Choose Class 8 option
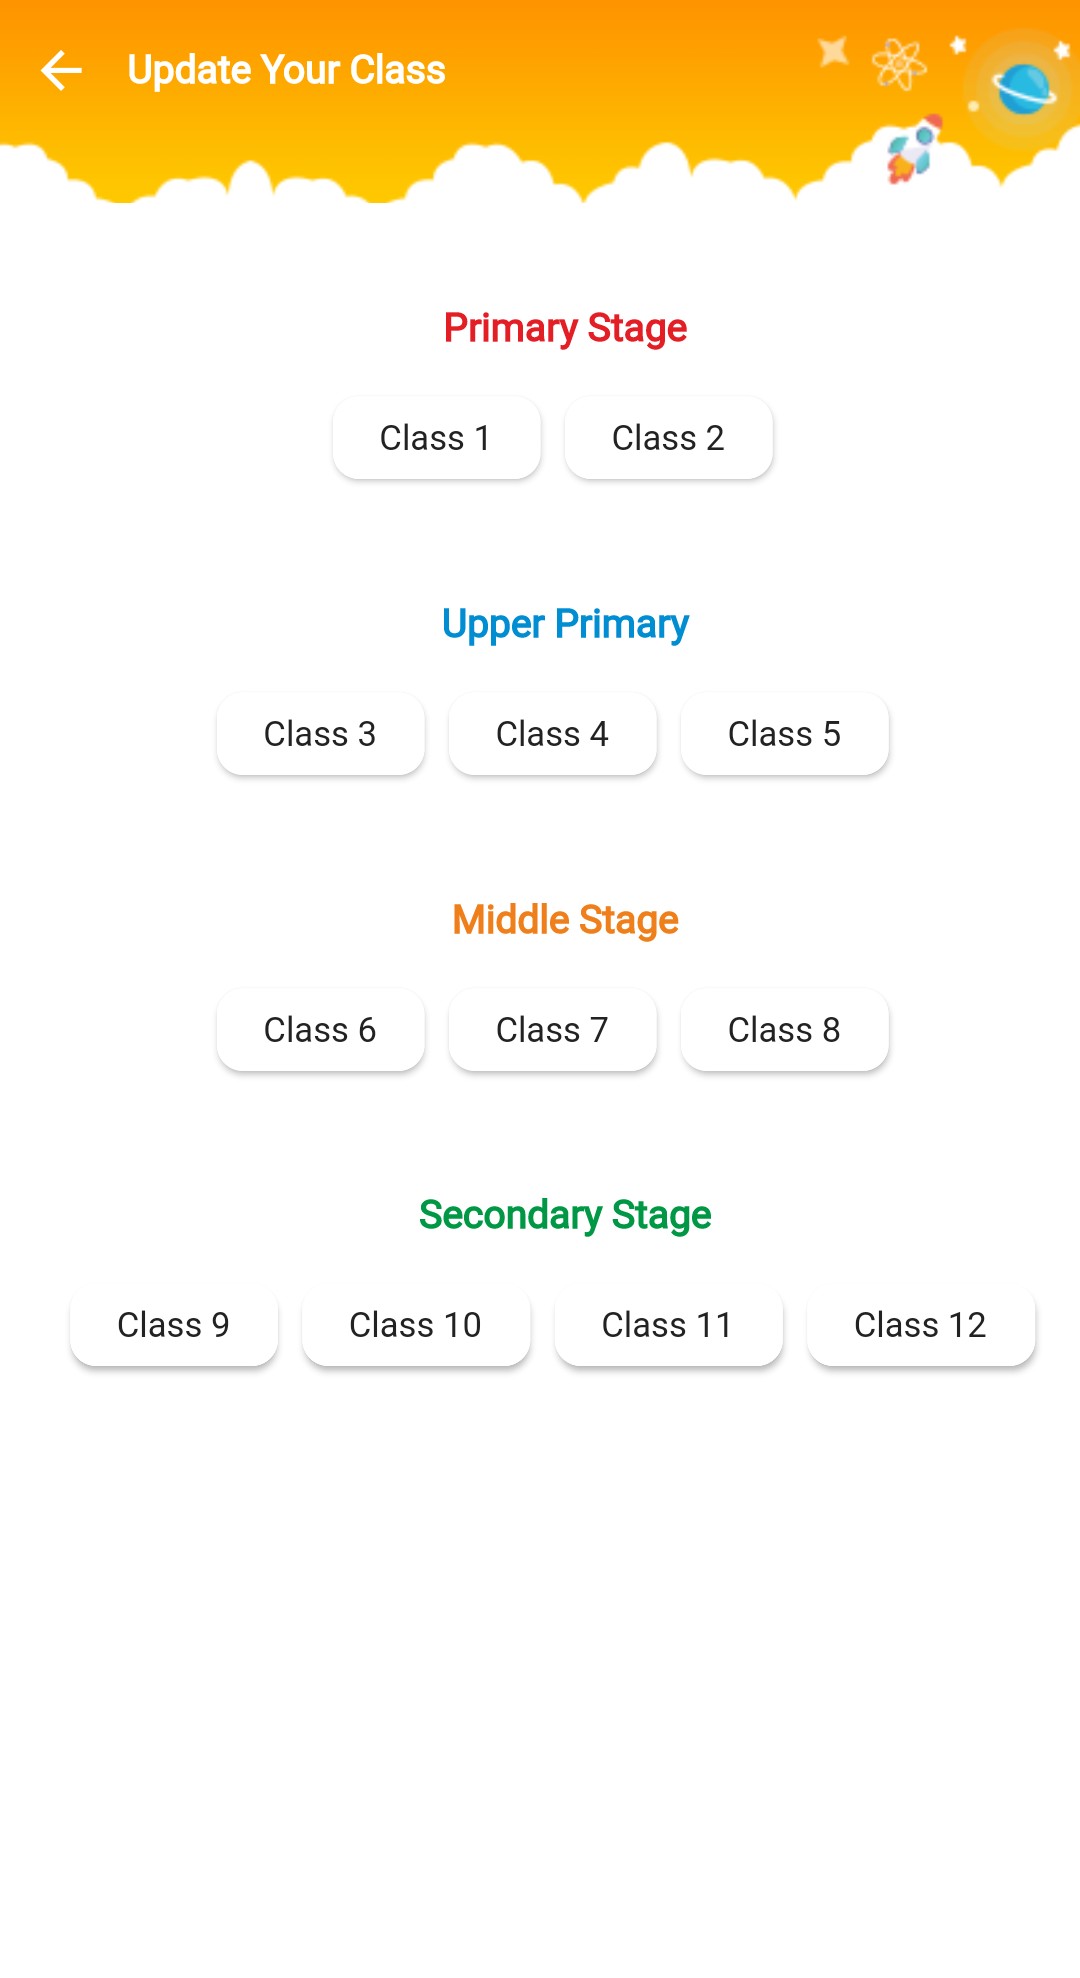The height and width of the screenshot is (1978, 1080). [x=784, y=1030]
